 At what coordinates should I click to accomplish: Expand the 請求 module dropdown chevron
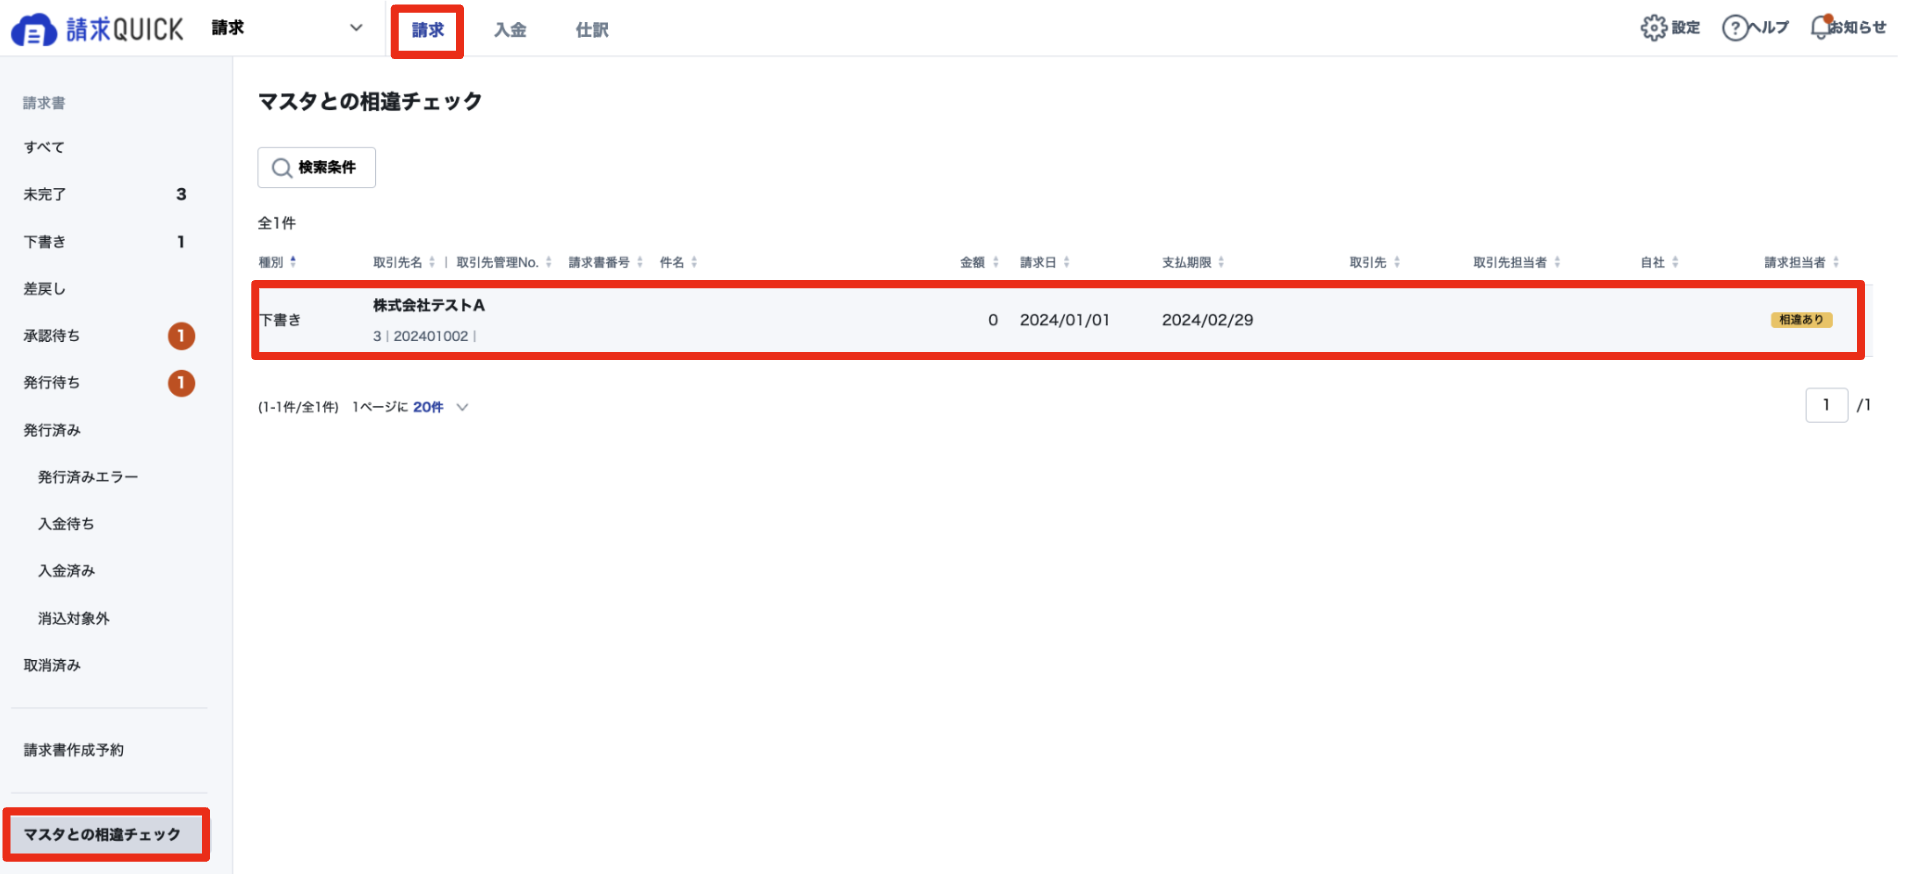[x=356, y=28]
